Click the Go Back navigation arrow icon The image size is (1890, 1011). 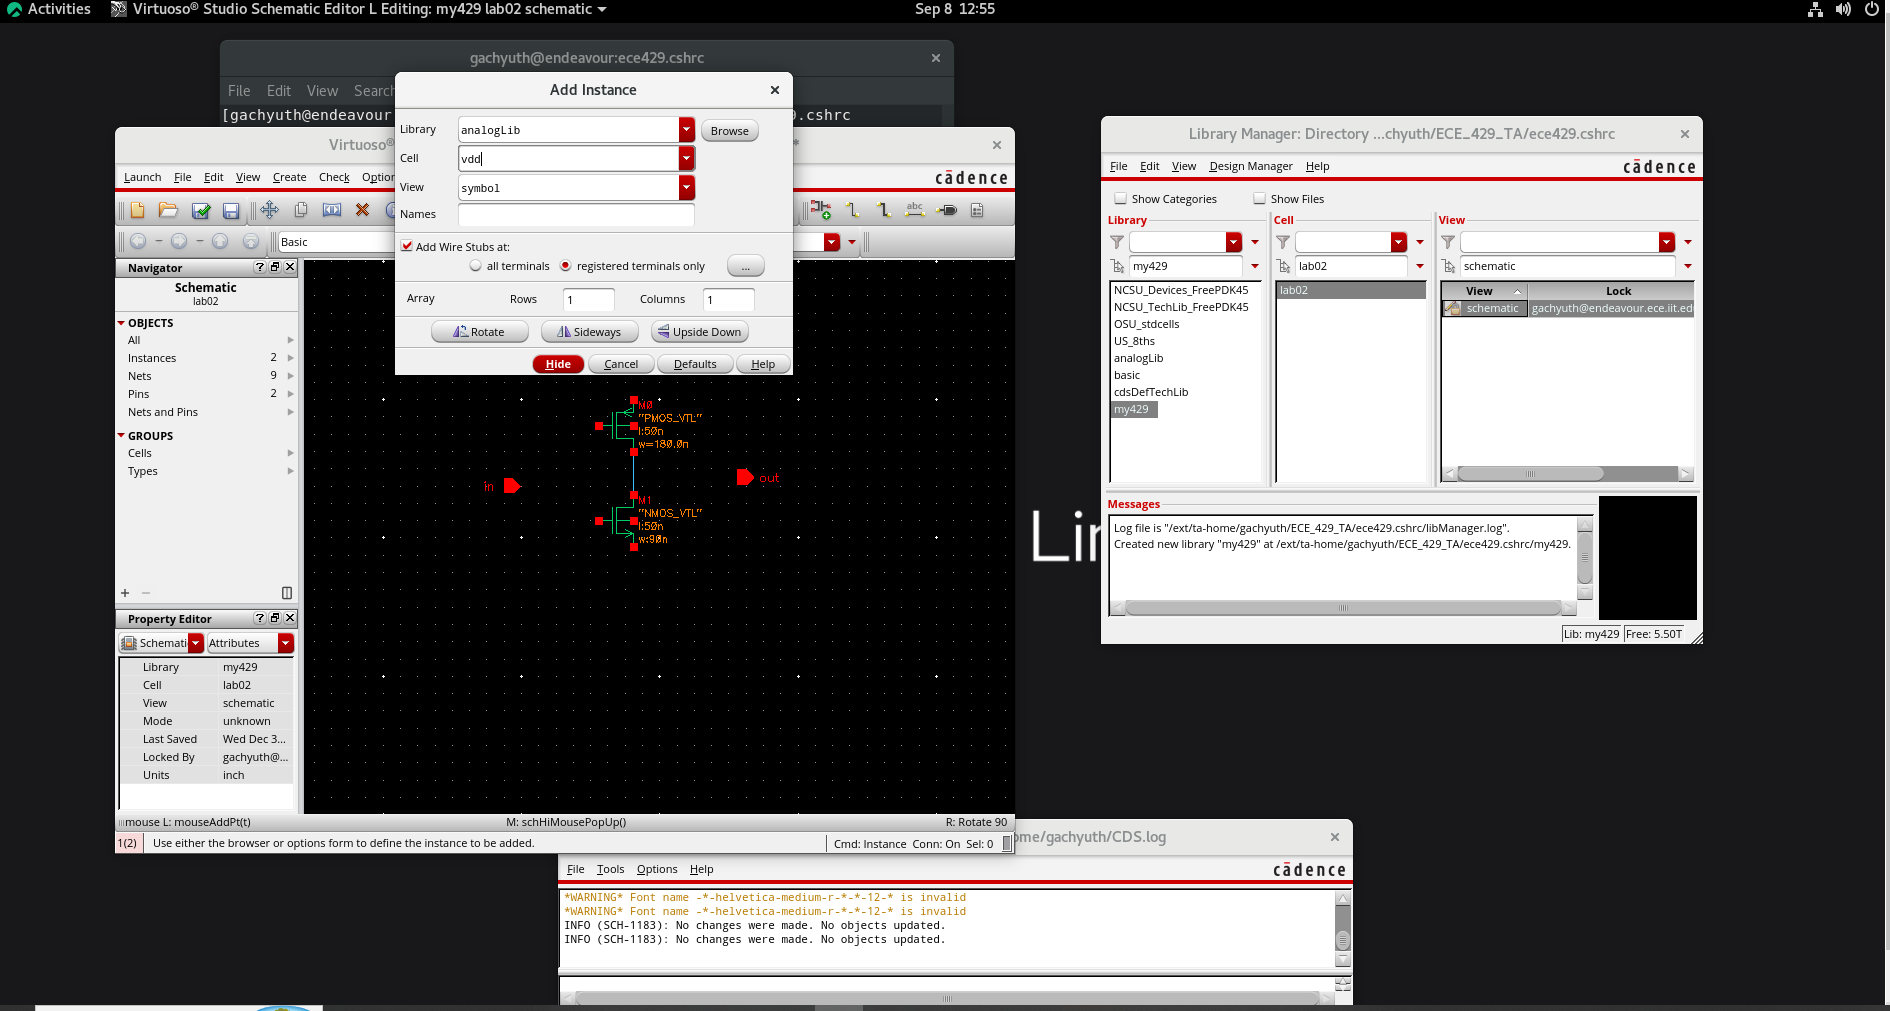pos(138,241)
